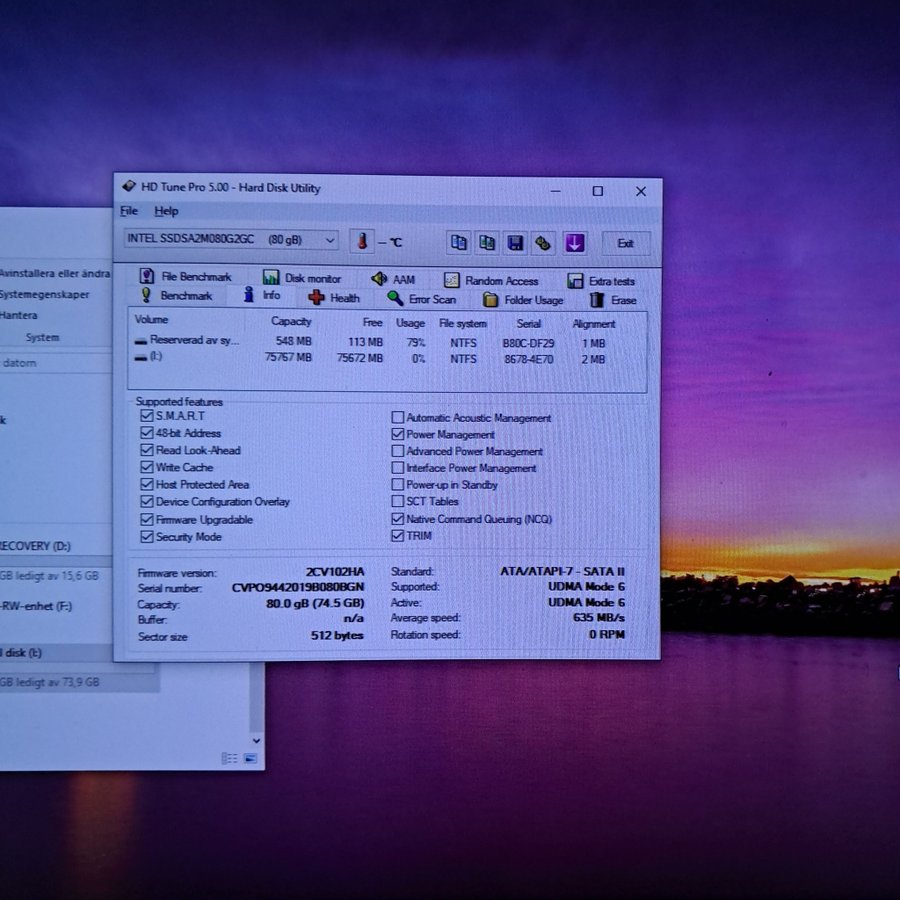Go to the Random Access tab
Image resolution: width=900 pixels, height=900 pixels.
click(491, 281)
